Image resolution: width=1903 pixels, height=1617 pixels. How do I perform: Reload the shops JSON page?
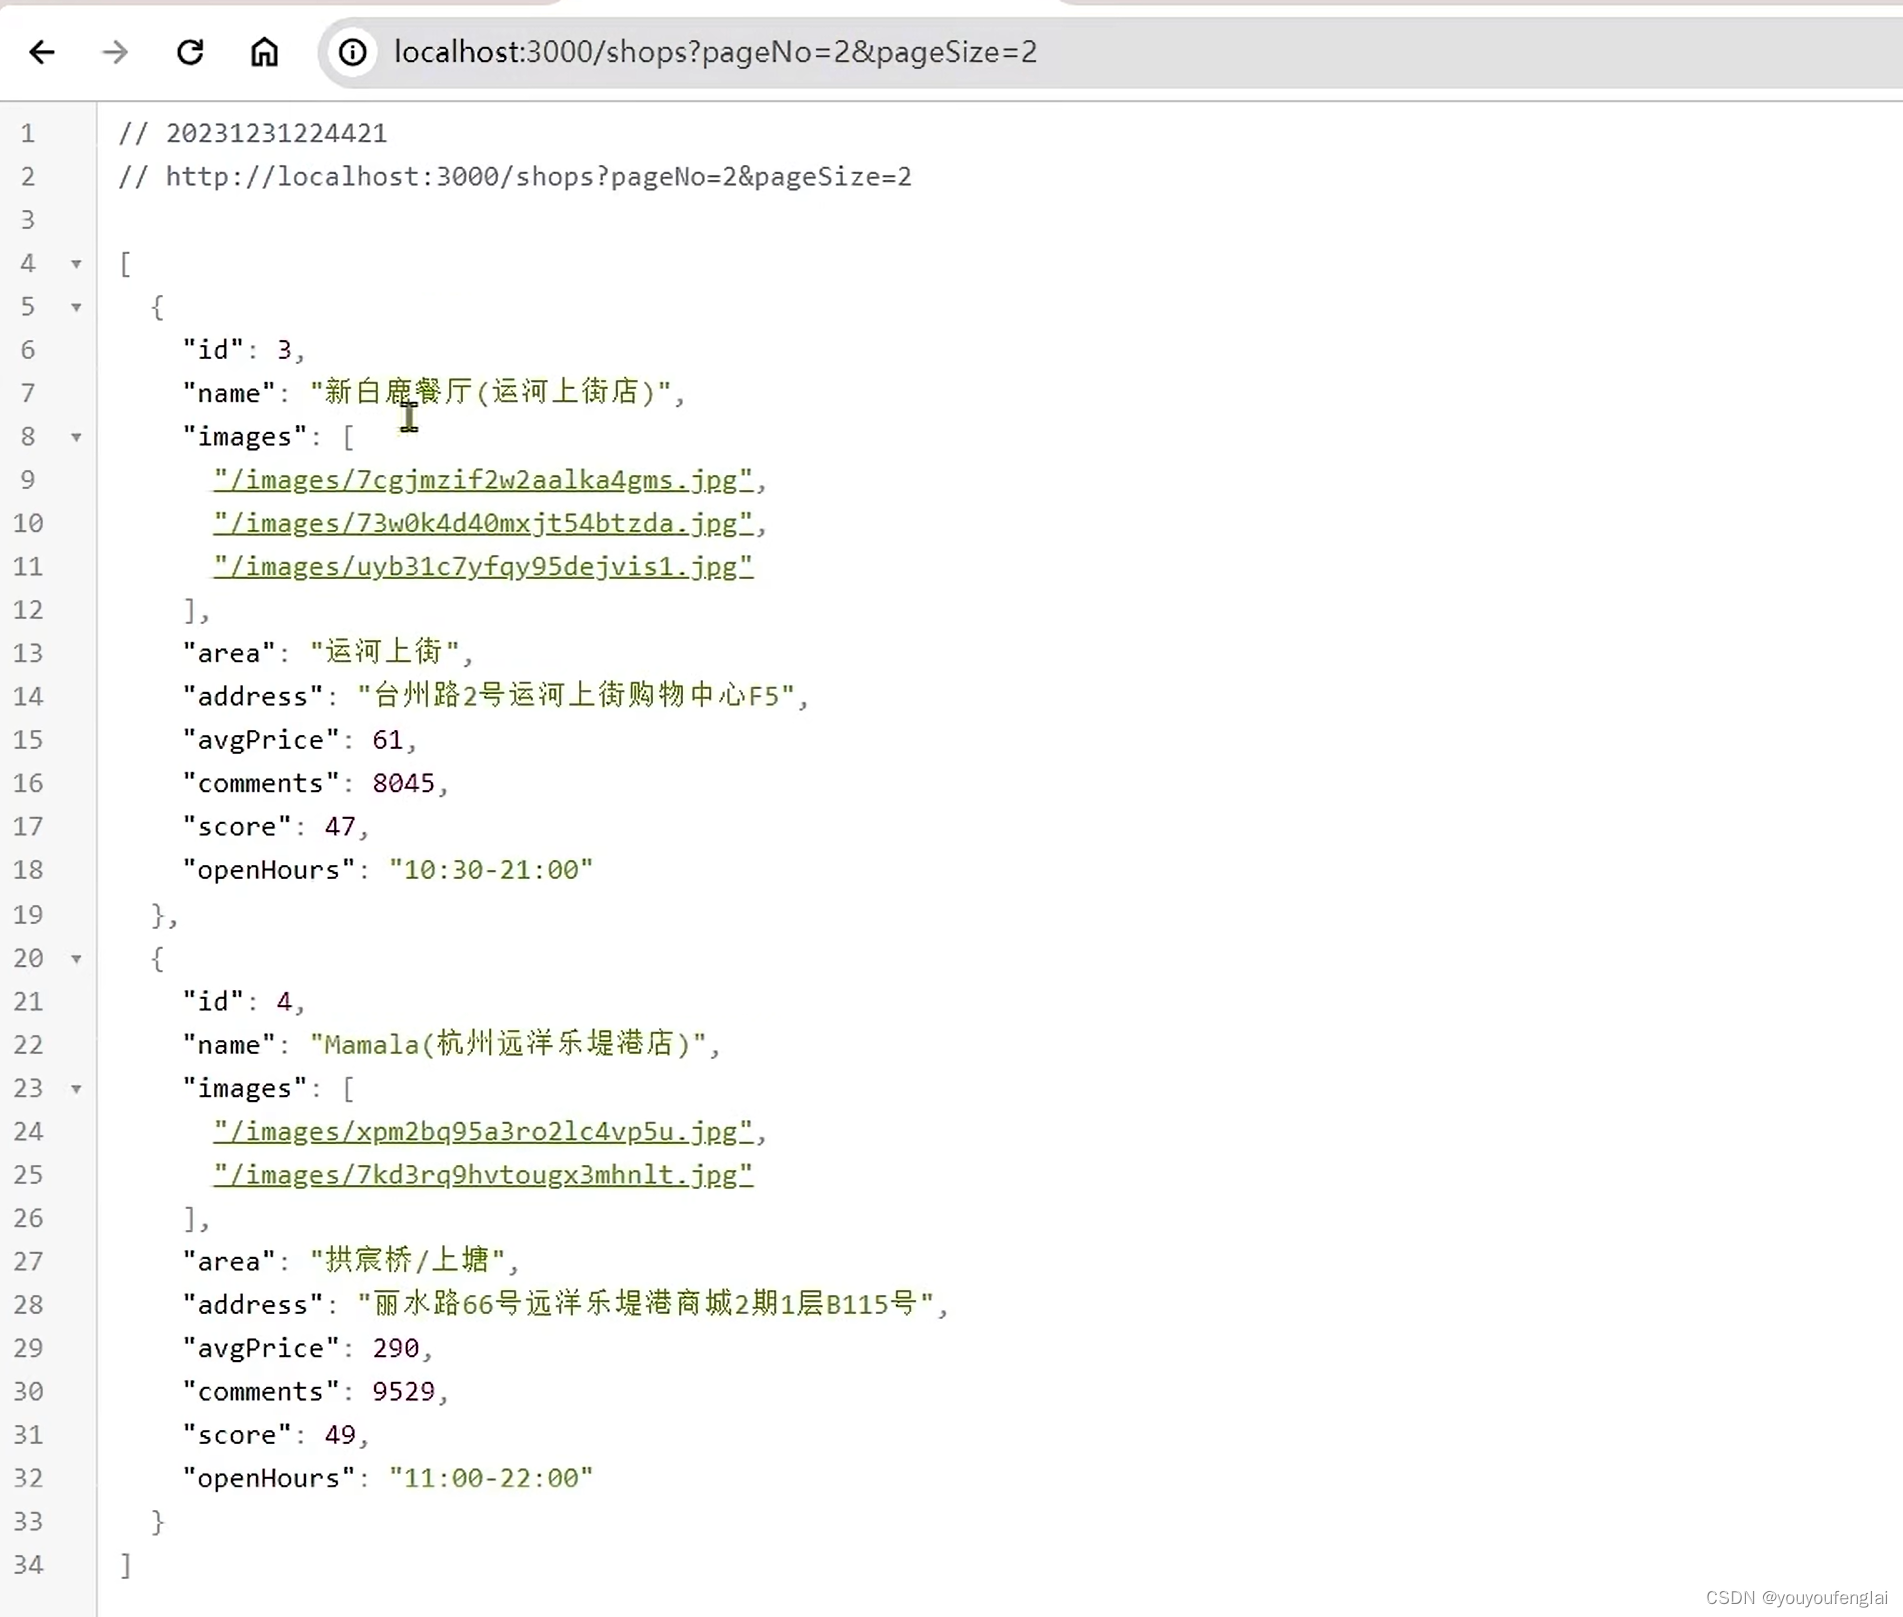[190, 52]
